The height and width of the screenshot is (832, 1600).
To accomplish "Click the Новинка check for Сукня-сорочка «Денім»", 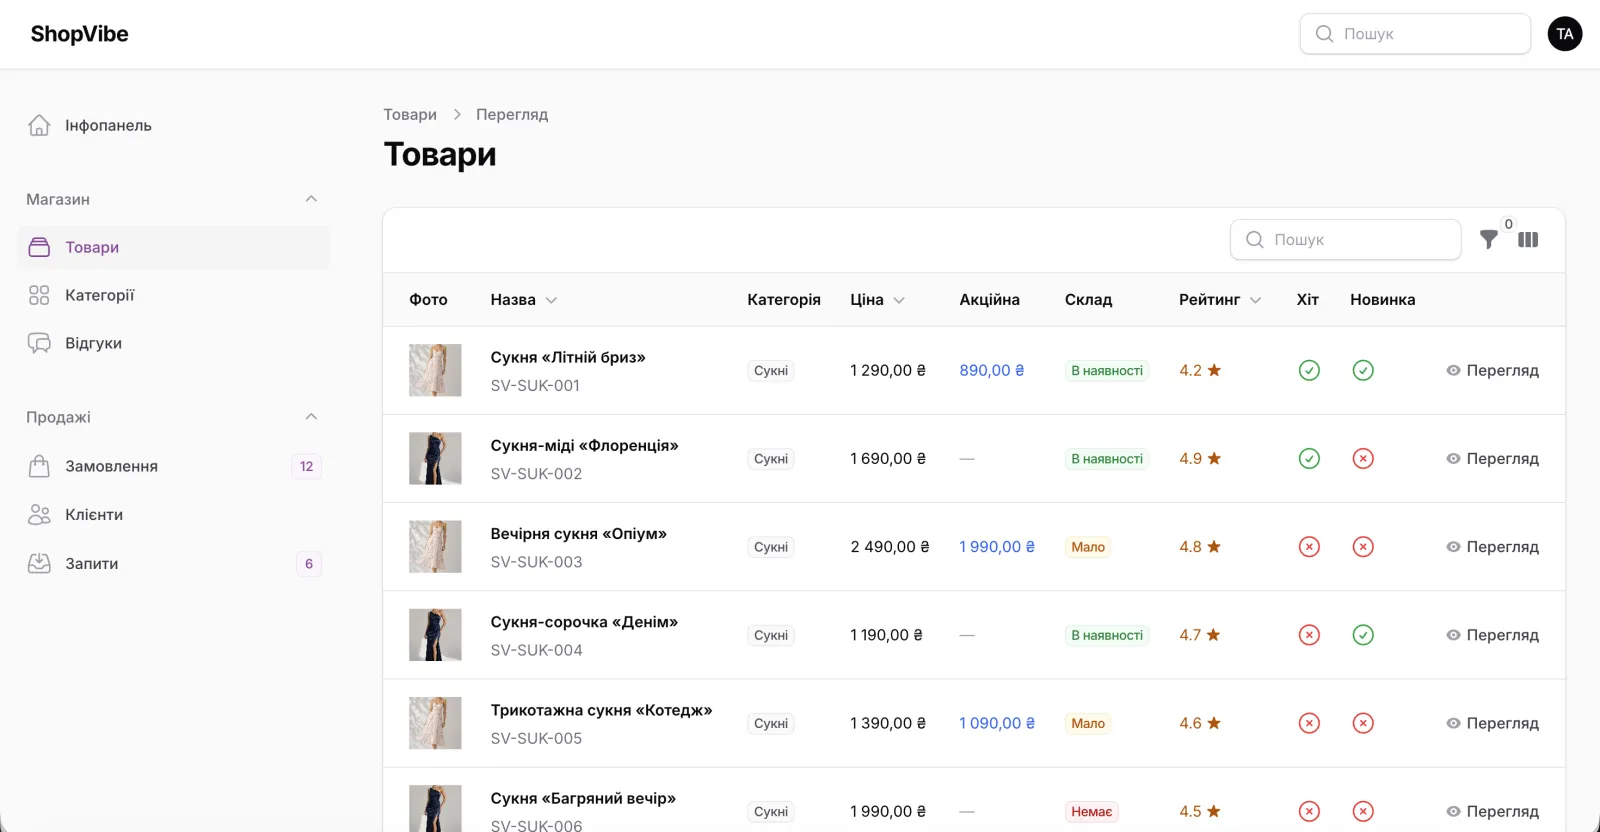I will (x=1363, y=635).
